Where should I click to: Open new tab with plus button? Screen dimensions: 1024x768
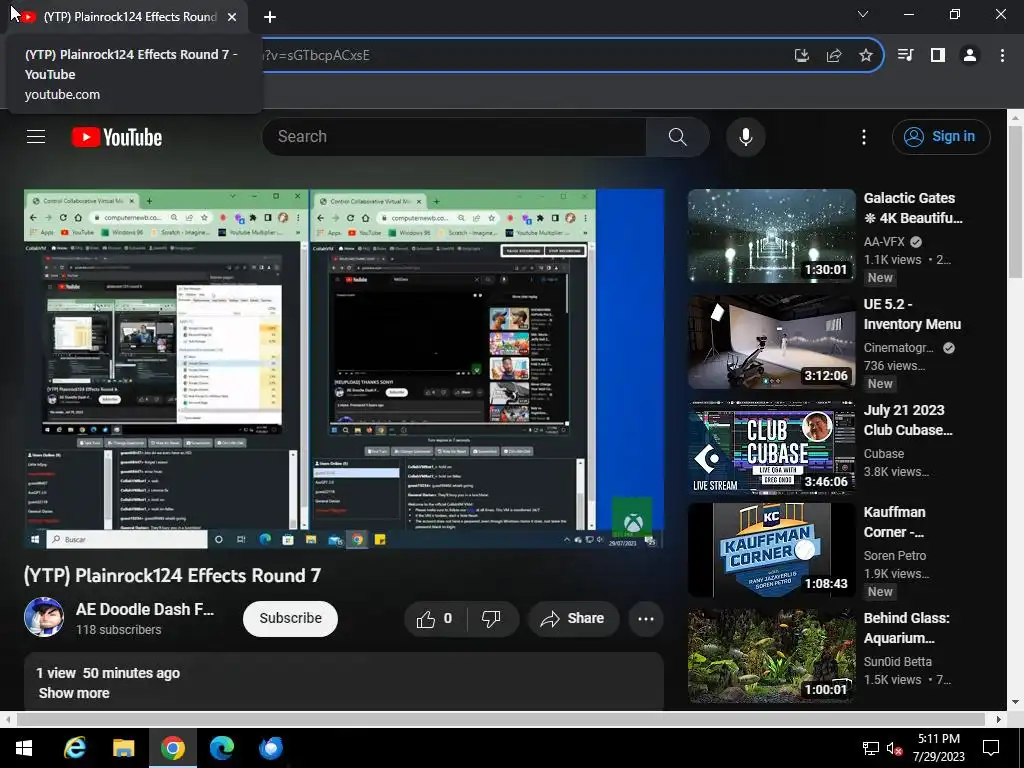click(270, 17)
